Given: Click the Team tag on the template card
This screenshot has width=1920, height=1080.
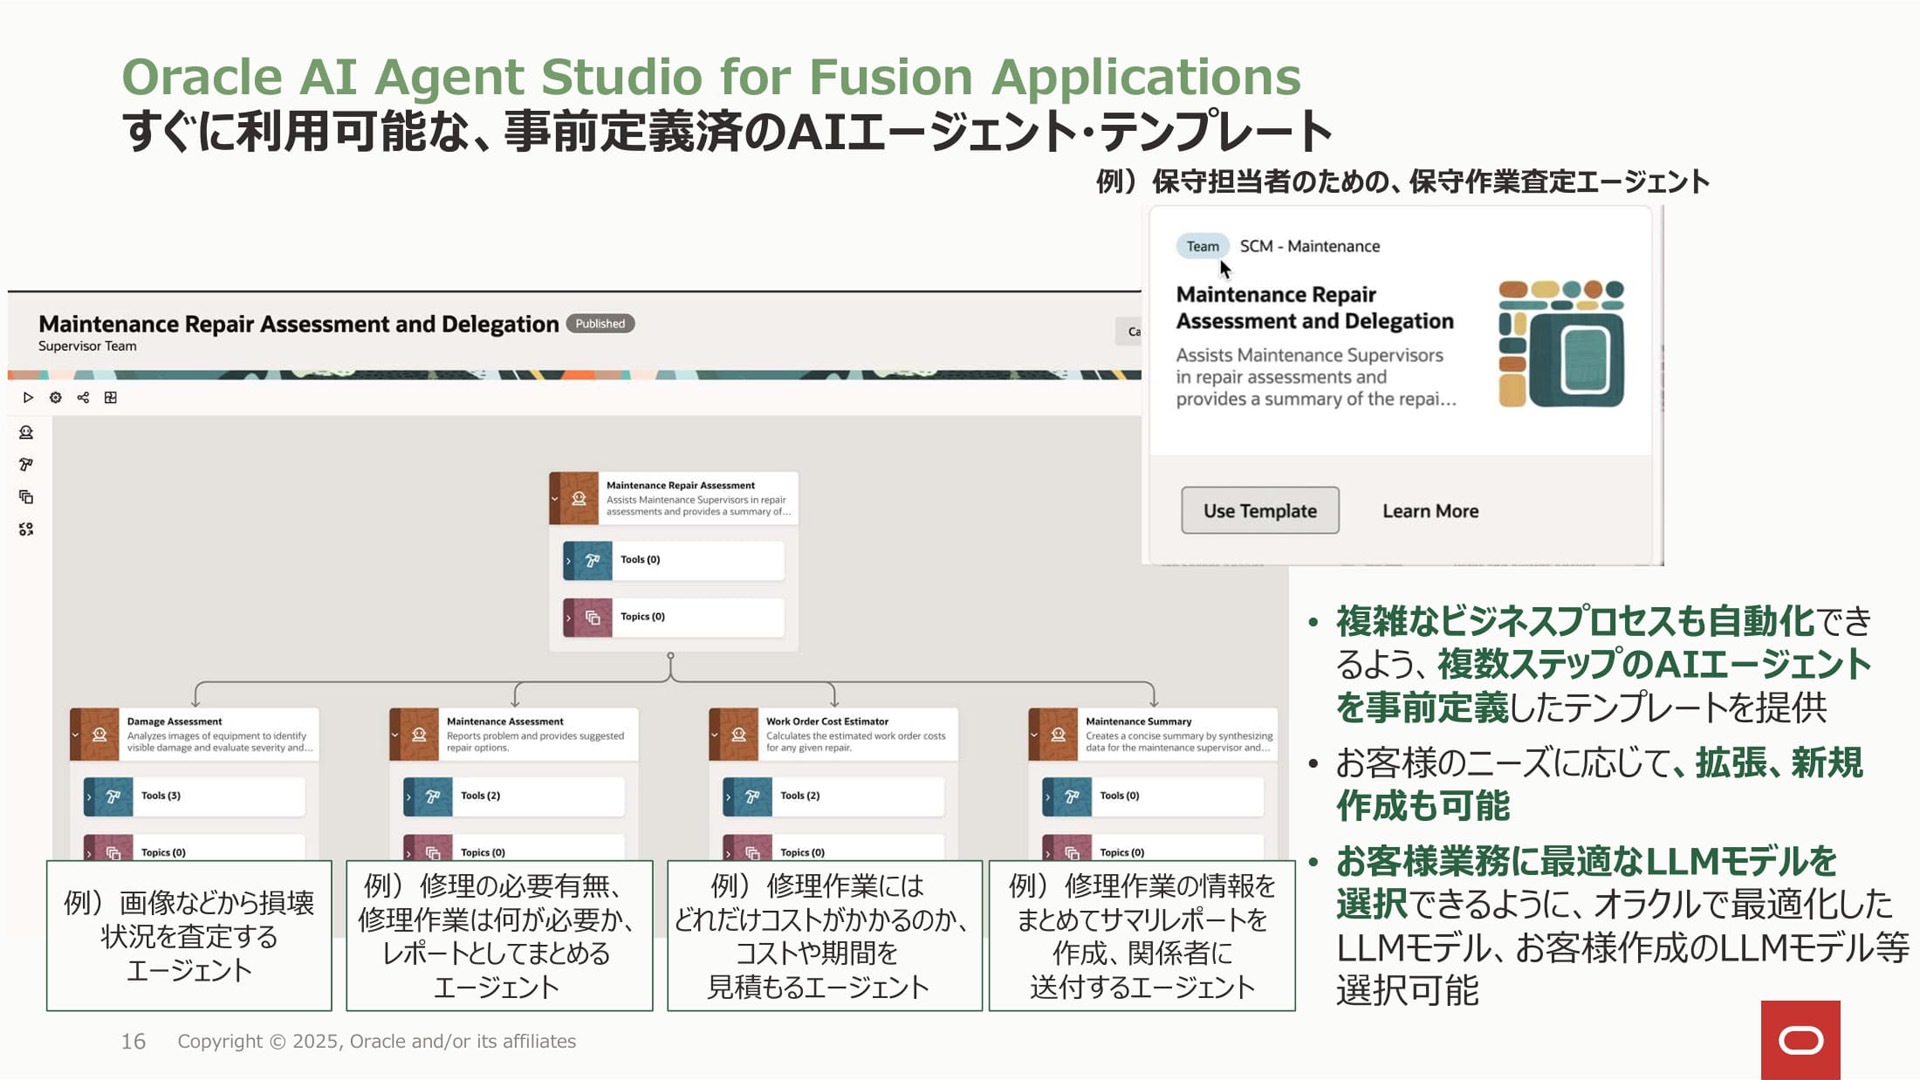Looking at the screenshot, I should click(x=1202, y=246).
